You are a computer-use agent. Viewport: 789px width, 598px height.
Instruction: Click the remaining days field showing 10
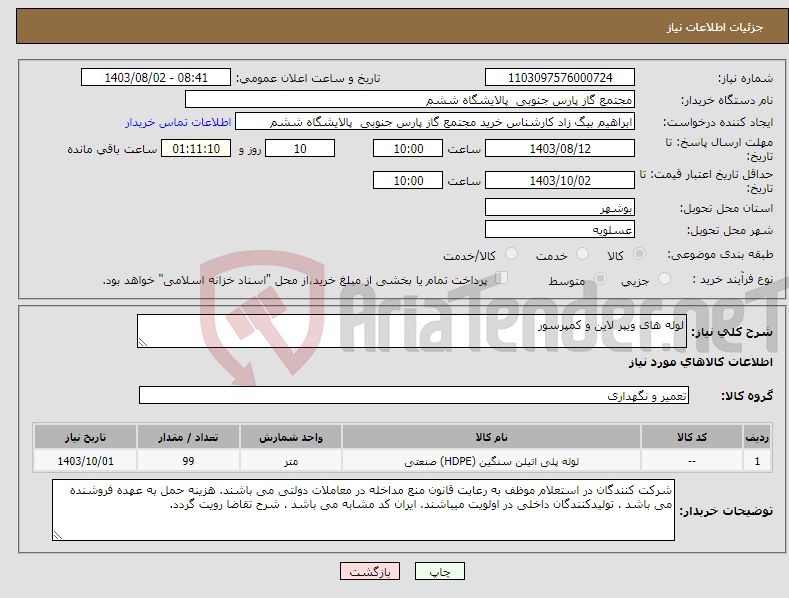pyautogui.click(x=300, y=148)
